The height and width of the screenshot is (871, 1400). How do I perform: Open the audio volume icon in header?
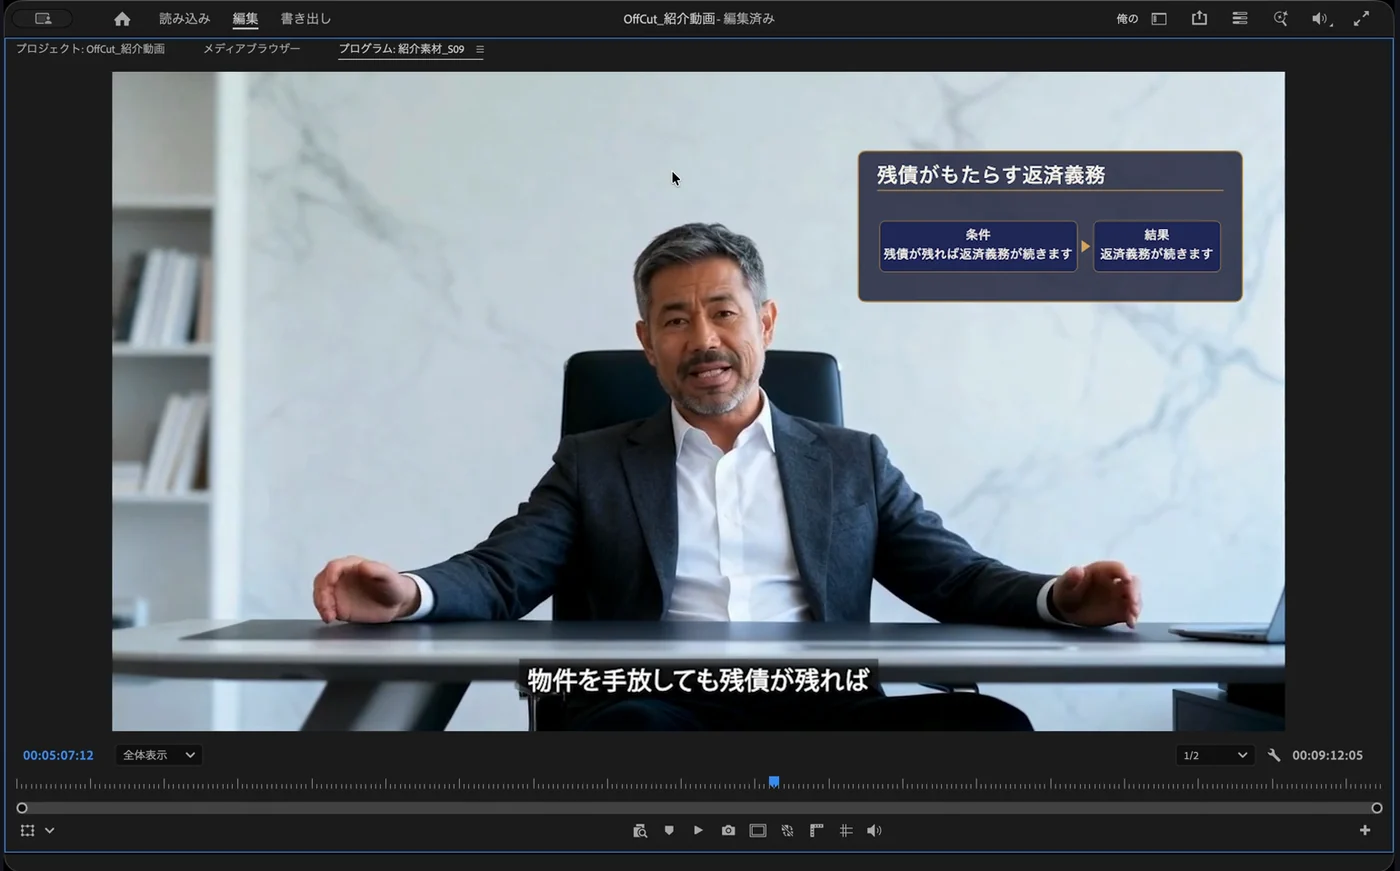[1321, 19]
